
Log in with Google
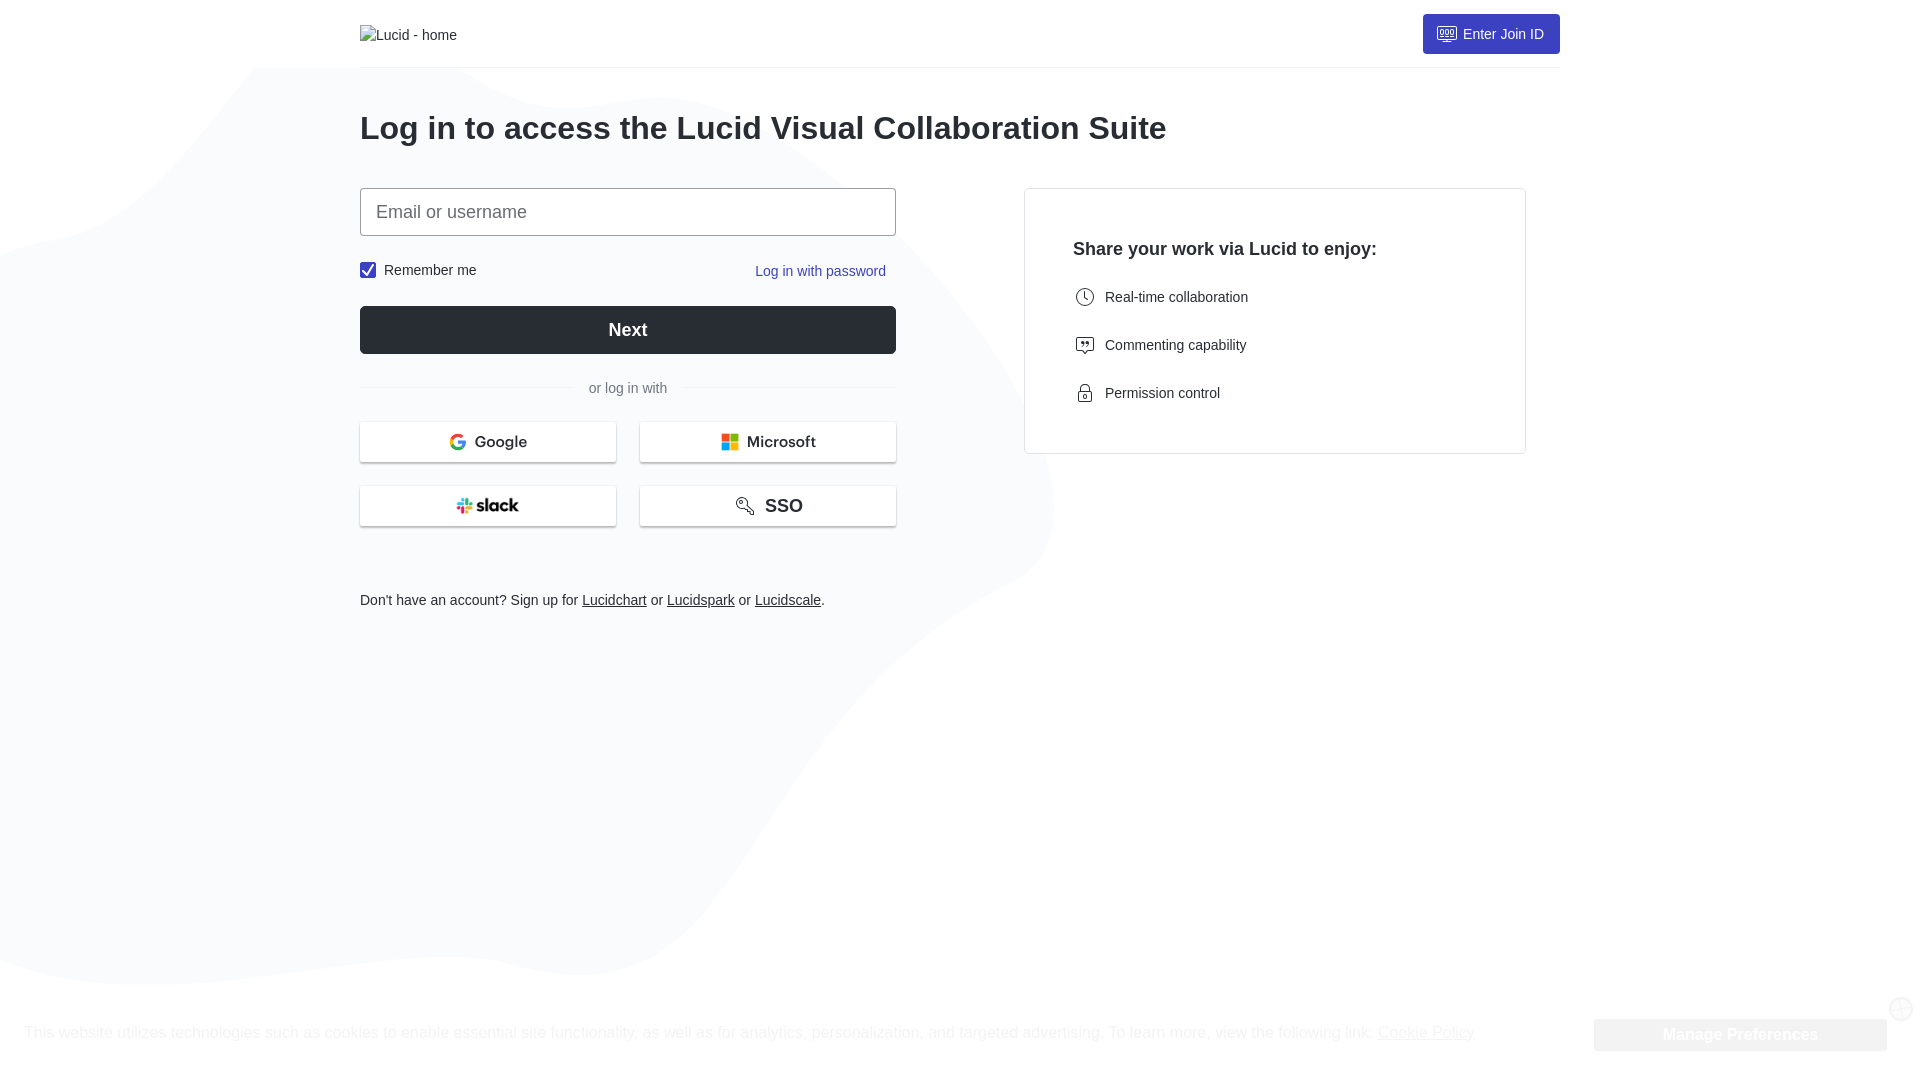click(x=488, y=442)
